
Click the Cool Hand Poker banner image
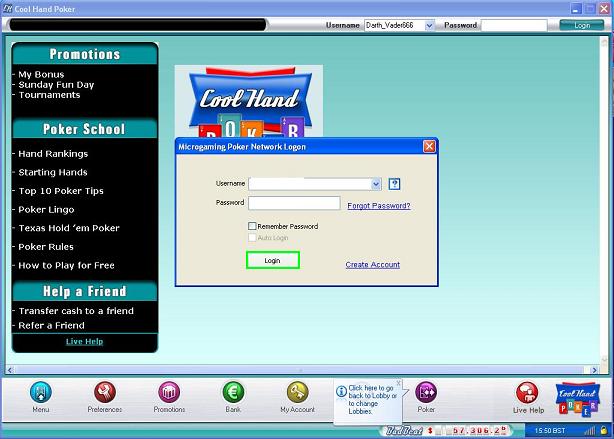[249, 101]
